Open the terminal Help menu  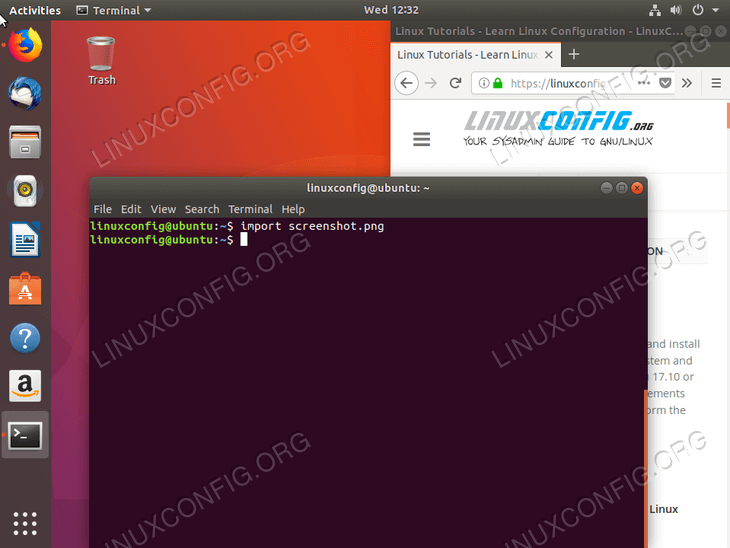point(293,210)
